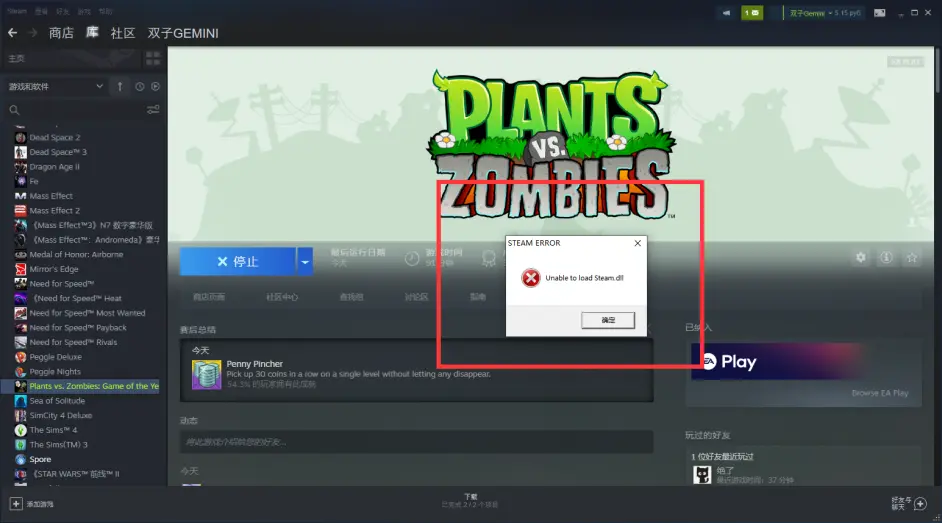Go back with the left arrow
Viewport: 942px width, 523px height.
(x=13, y=33)
